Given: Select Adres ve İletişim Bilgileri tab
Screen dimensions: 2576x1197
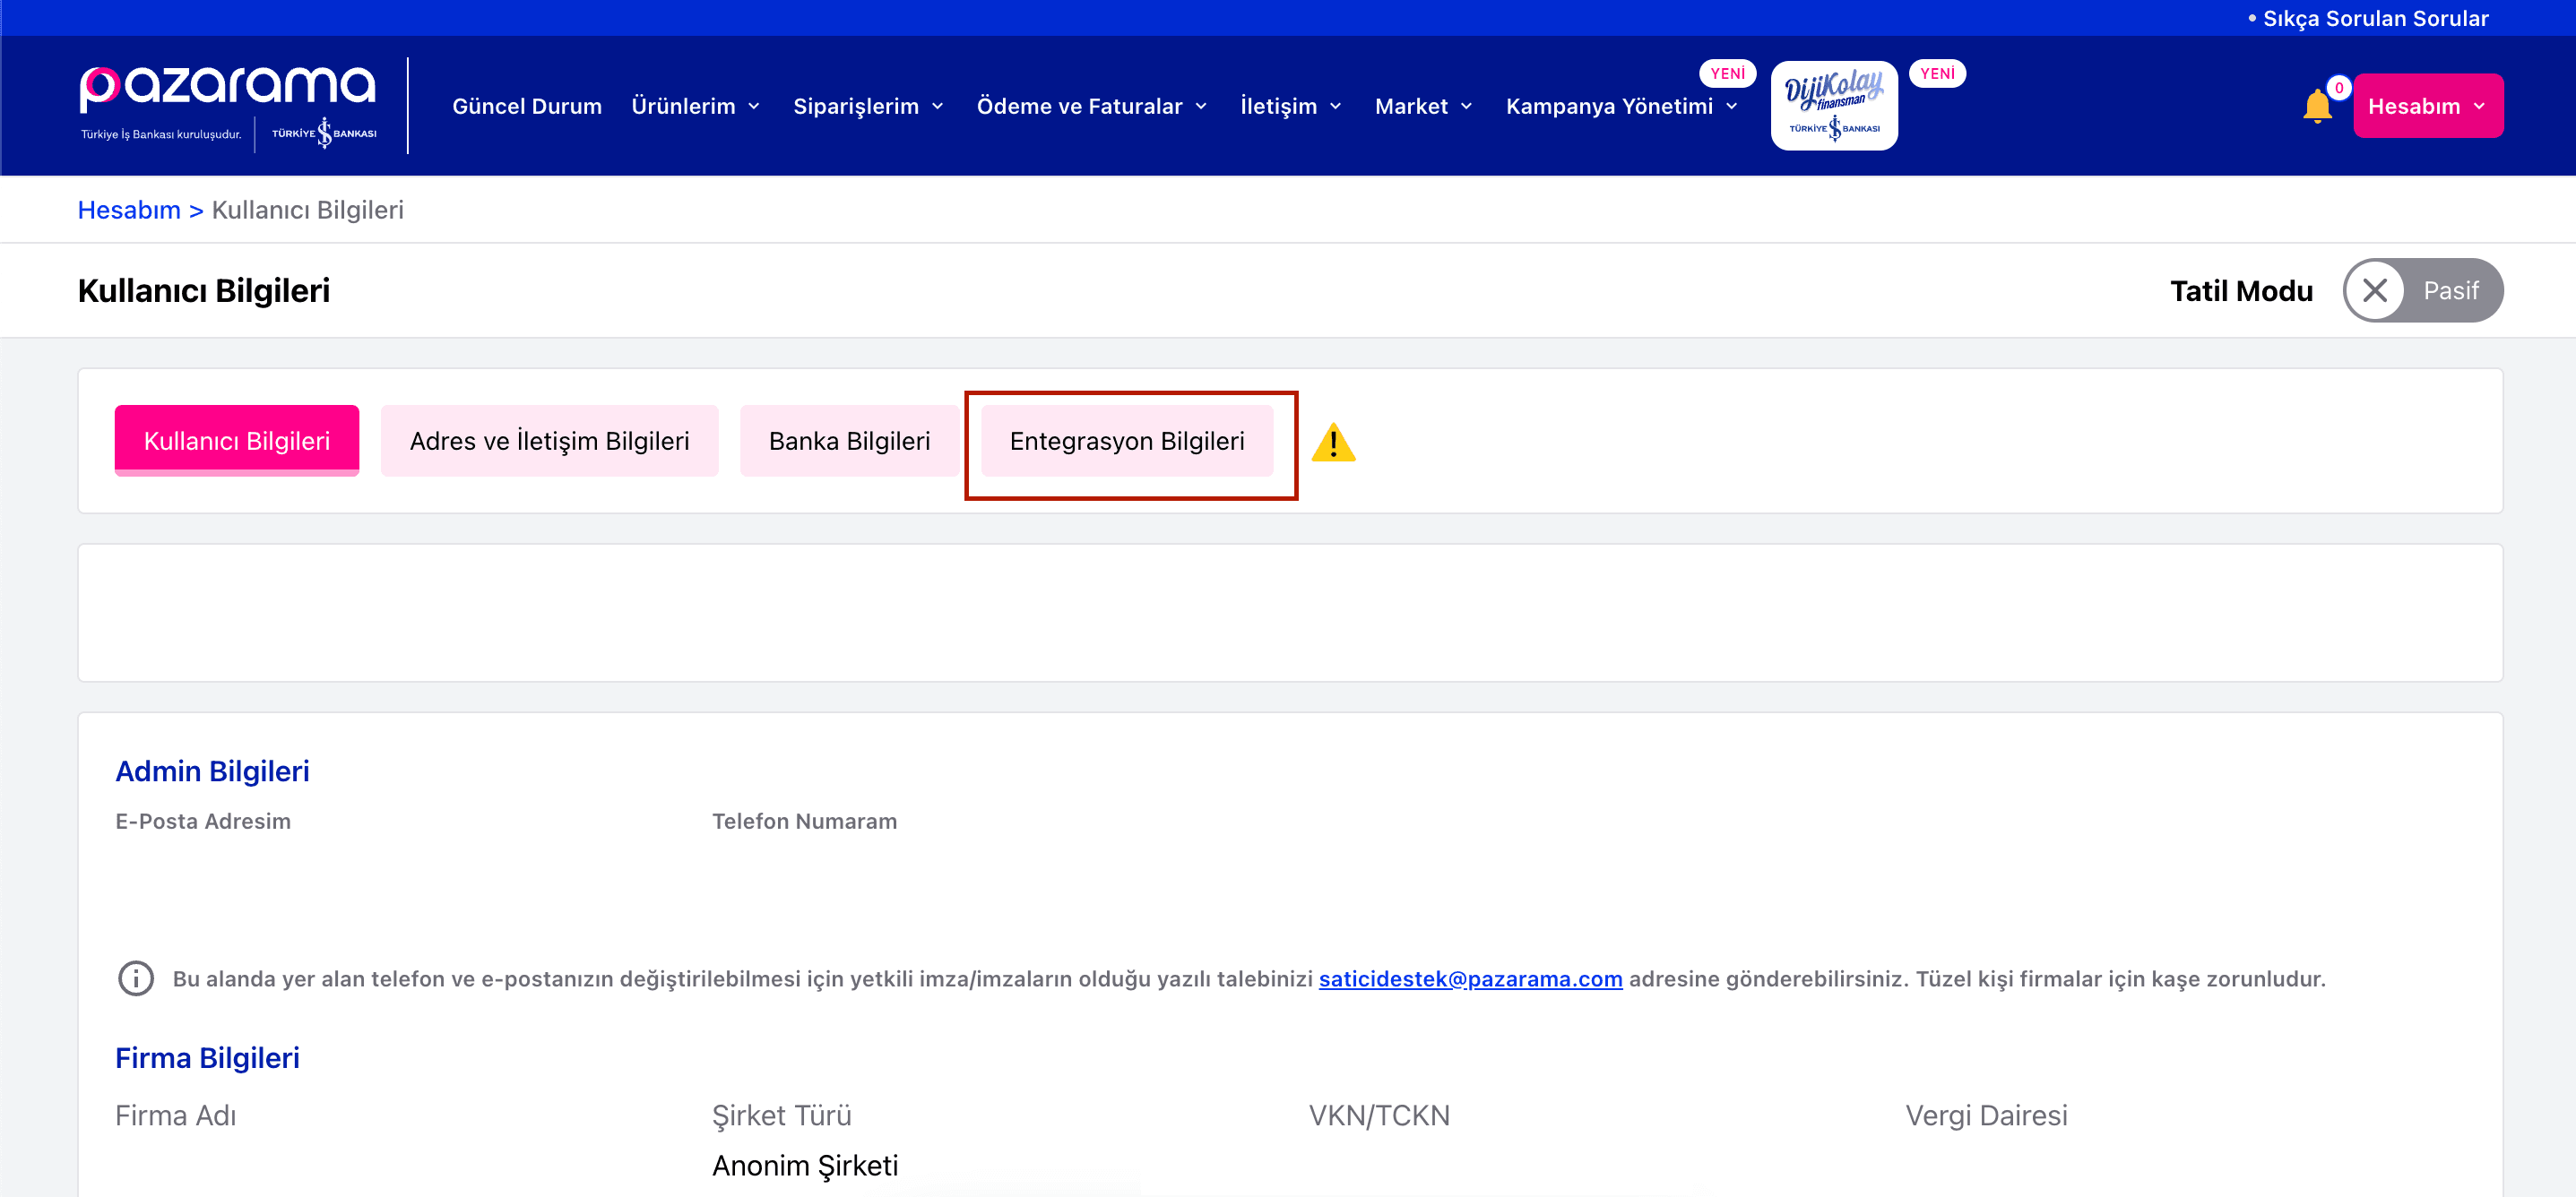Looking at the screenshot, I should pyautogui.click(x=549, y=441).
